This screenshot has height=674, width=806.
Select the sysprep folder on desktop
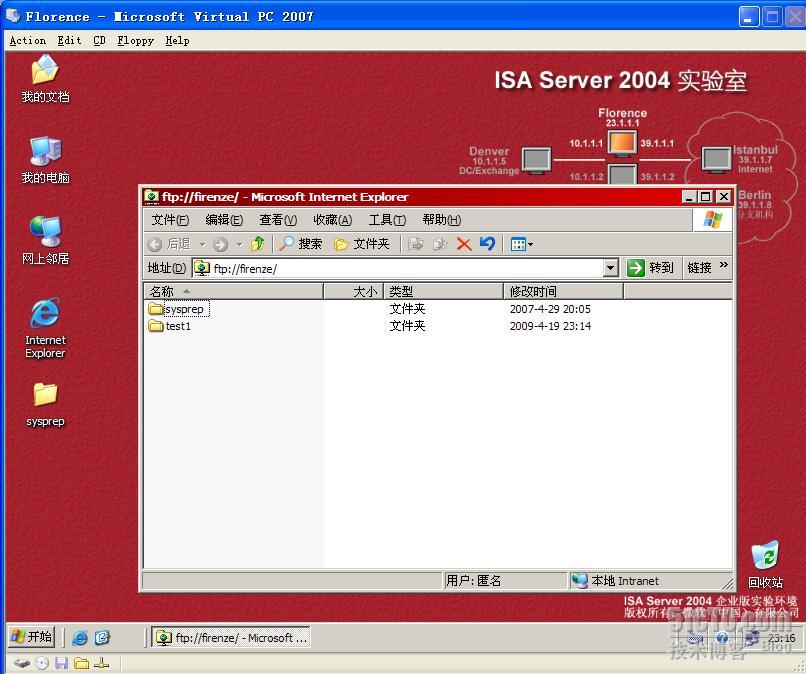[x=45, y=405]
